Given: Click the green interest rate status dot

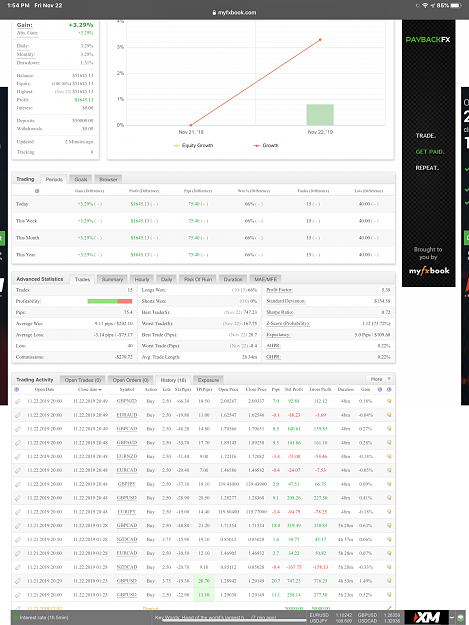Looking at the screenshot, I should tap(16, 617).
